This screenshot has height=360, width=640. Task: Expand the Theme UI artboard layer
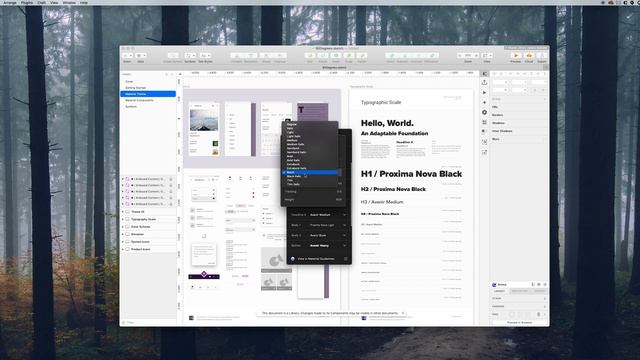point(123,212)
